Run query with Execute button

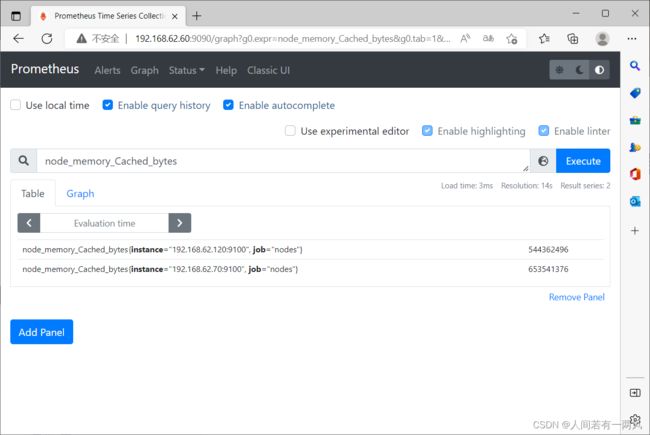pyautogui.click(x=583, y=160)
